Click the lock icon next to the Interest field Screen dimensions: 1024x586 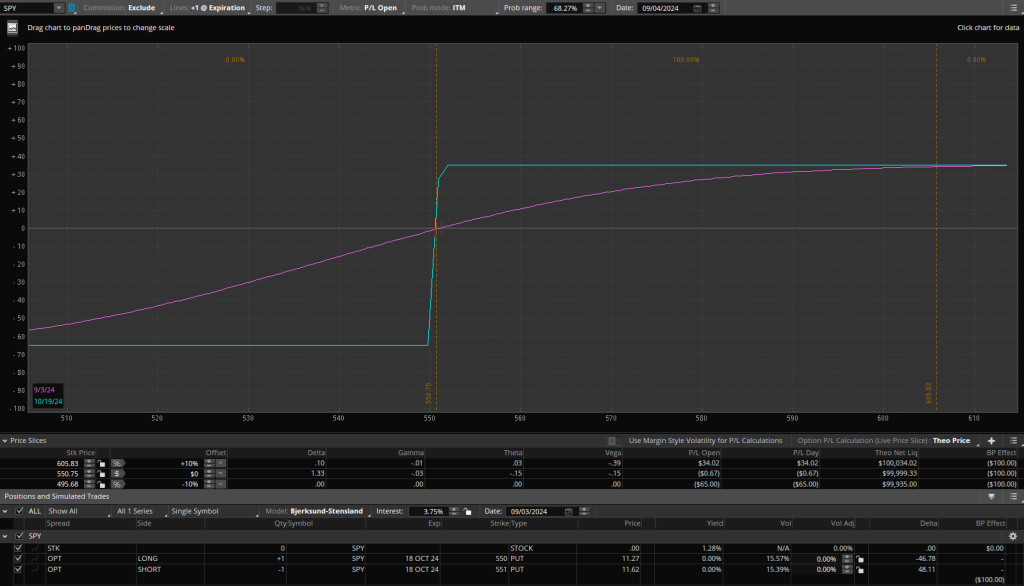466,510
